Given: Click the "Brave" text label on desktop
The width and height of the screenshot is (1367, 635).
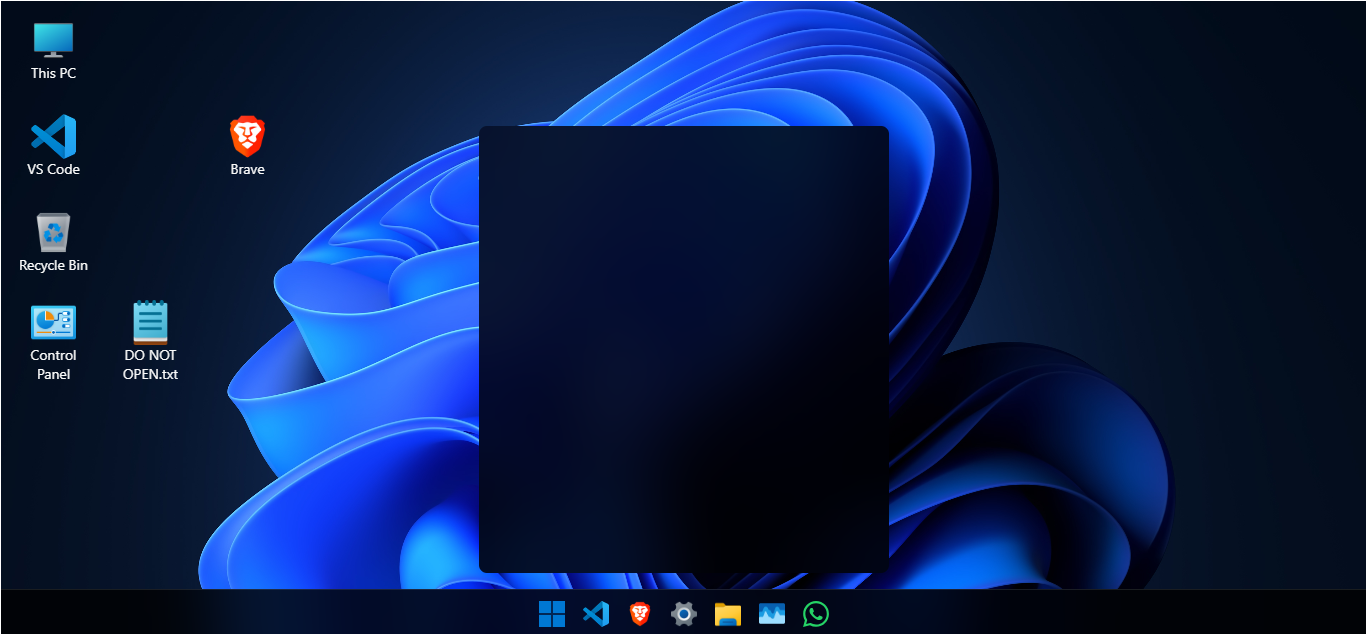Looking at the screenshot, I should tap(247, 169).
